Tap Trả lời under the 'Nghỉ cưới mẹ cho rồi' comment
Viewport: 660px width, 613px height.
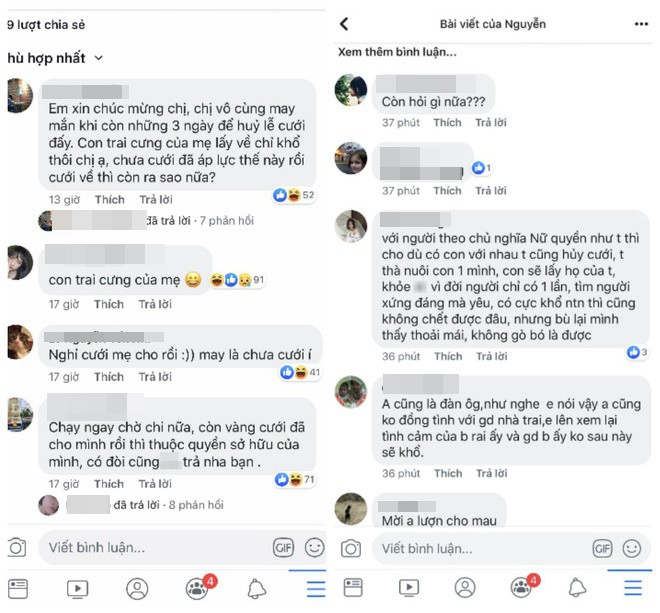pyautogui.click(x=155, y=377)
